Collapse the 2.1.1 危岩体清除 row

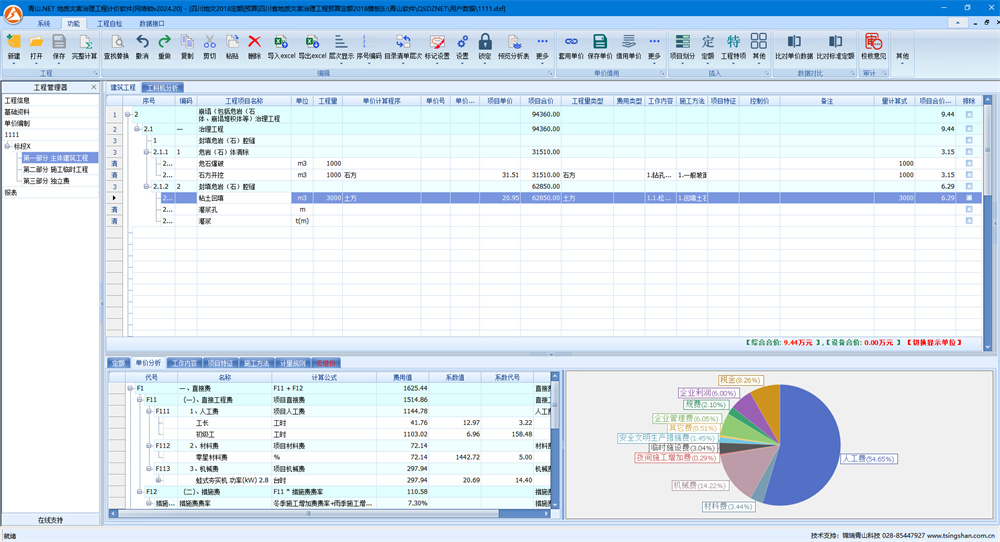(147, 152)
